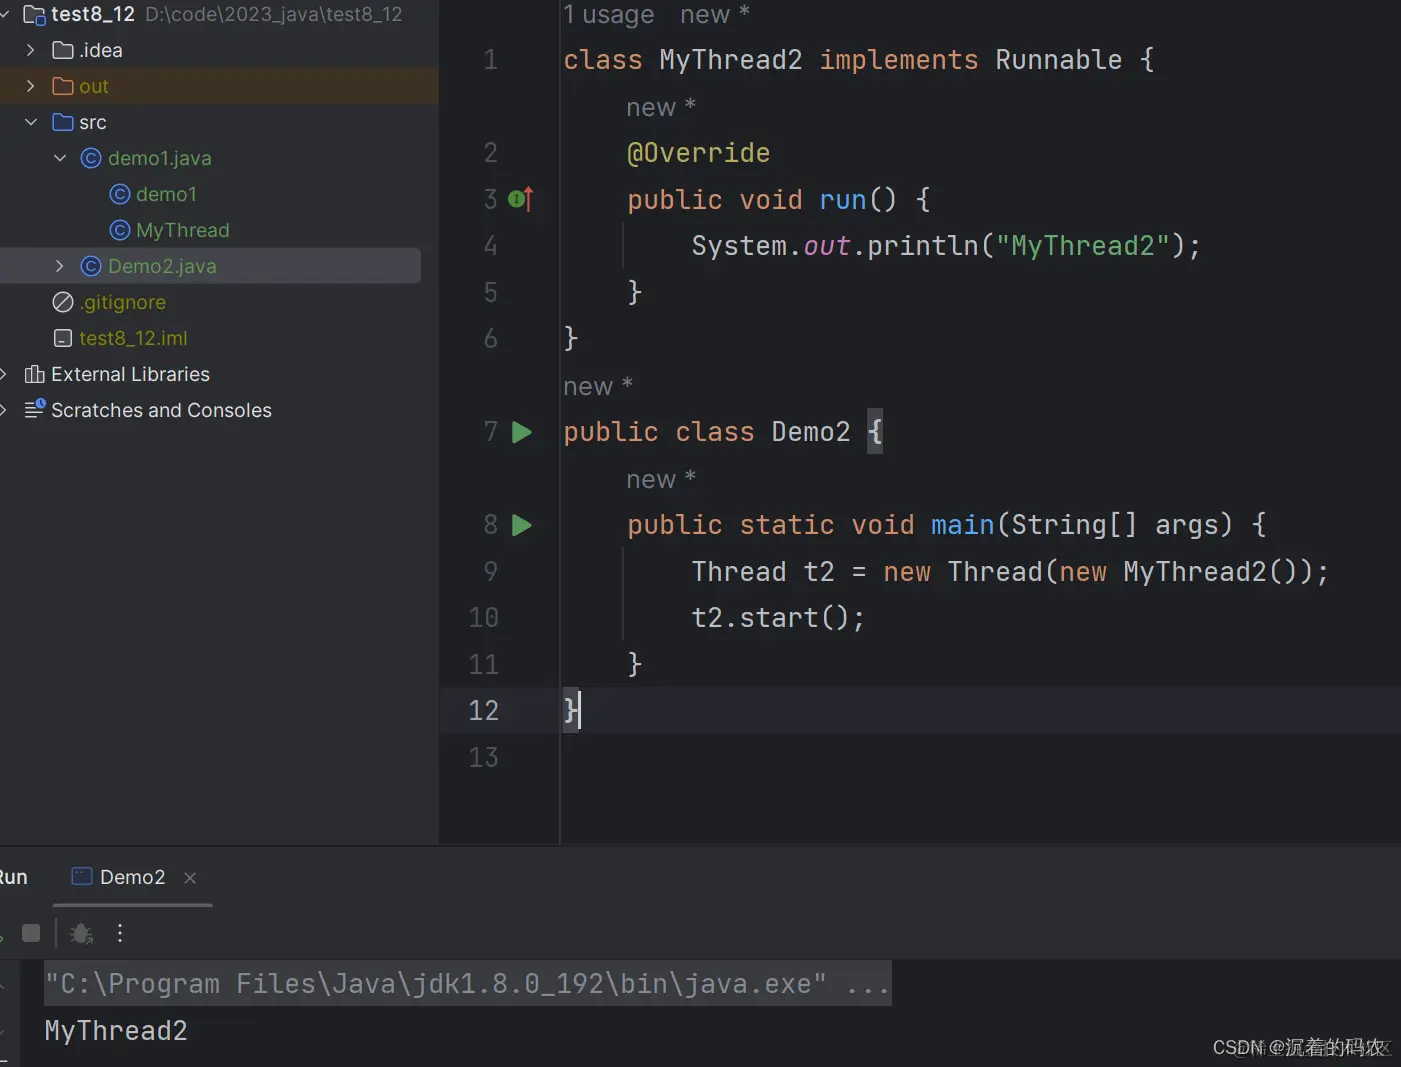Expand External Libraries node
The height and width of the screenshot is (1067, 1401).
[x=3, y=374]
